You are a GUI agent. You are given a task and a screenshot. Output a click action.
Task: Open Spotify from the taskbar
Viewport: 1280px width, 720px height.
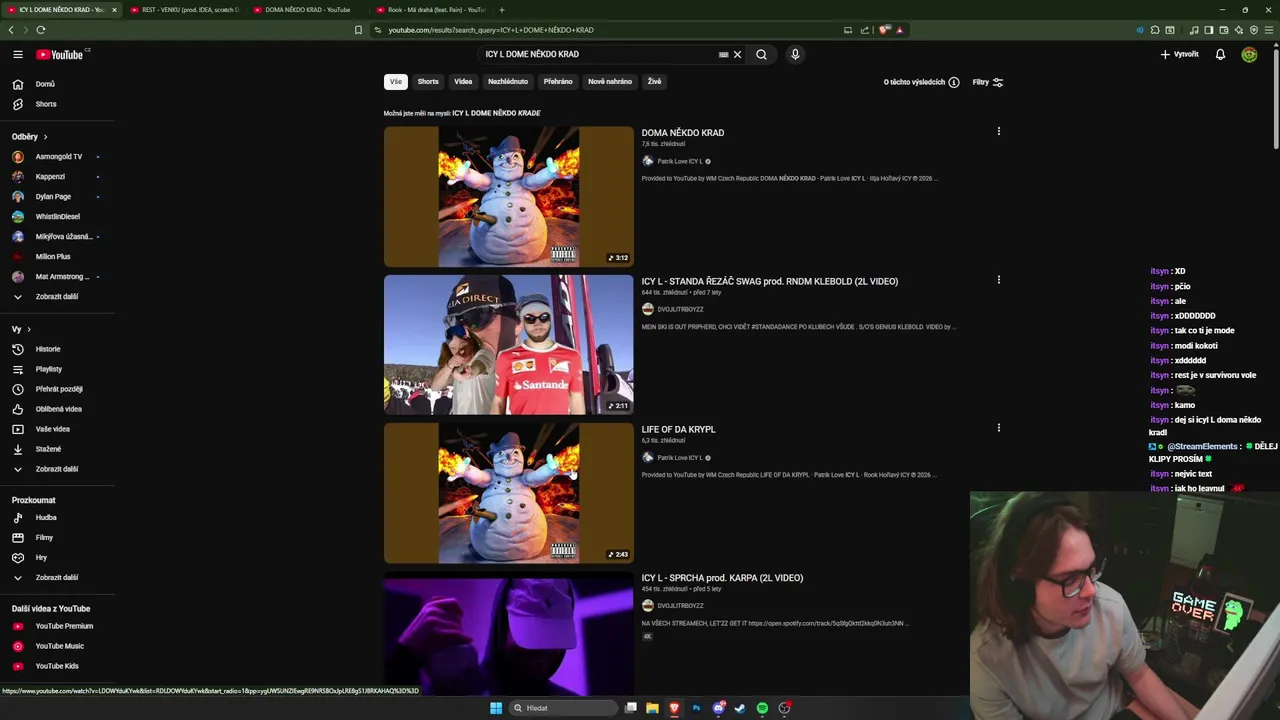tap(762, 708)
